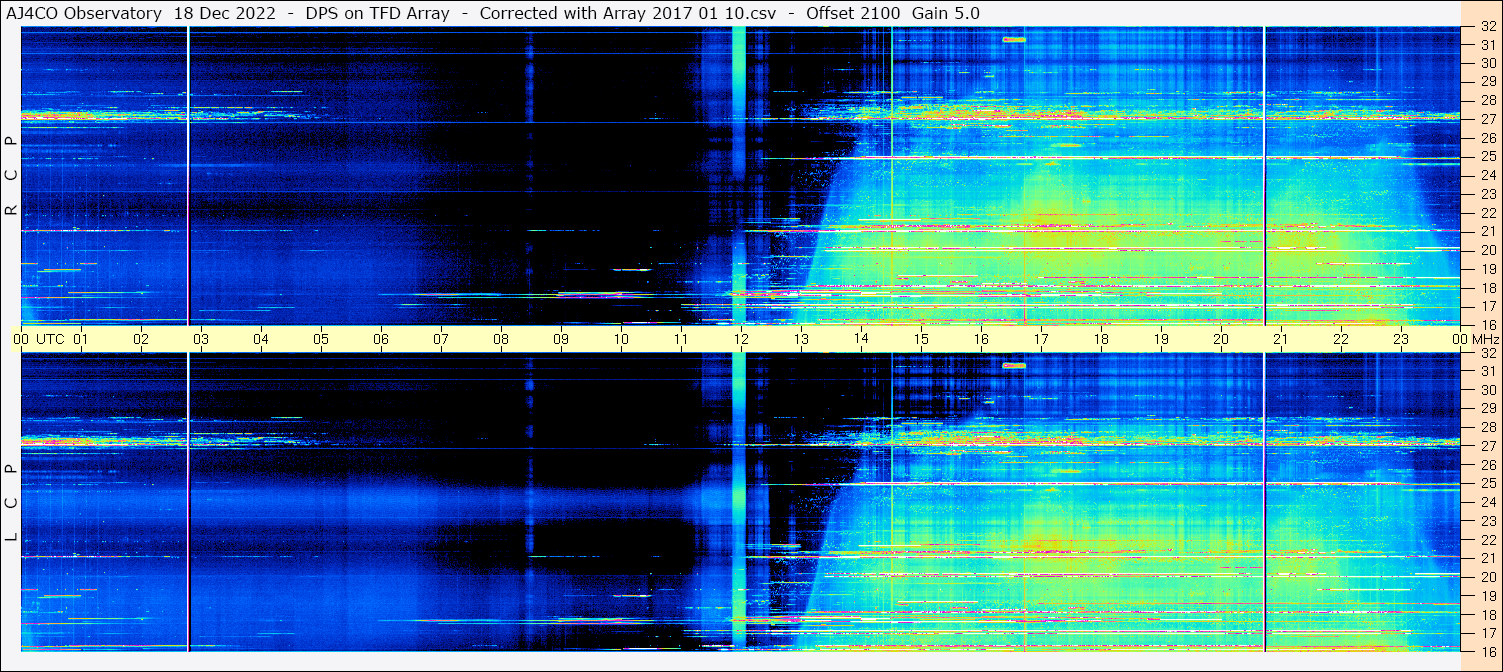The width and height of the screenshot is (1503, 672).
Task: Click the 'RCP' upper panel label
Action: pos(10,176)
